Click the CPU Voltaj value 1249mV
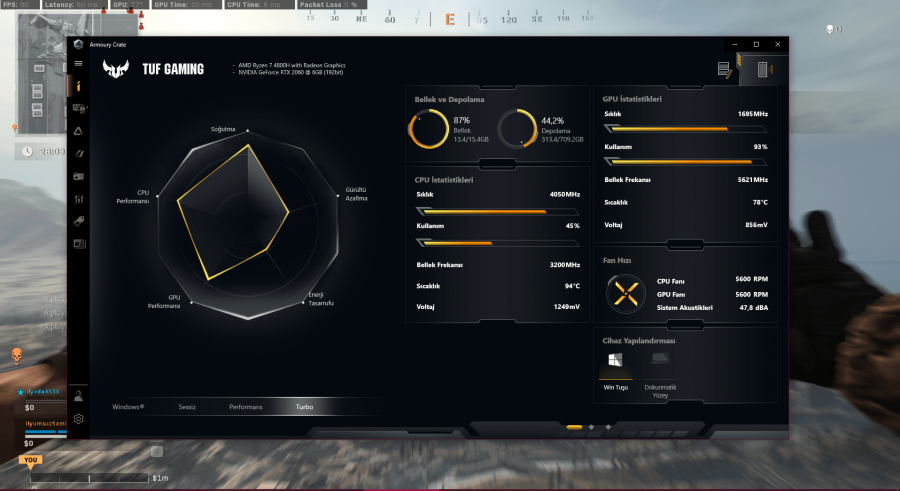Viewport: 900px width, 491px height. (567, 307)
